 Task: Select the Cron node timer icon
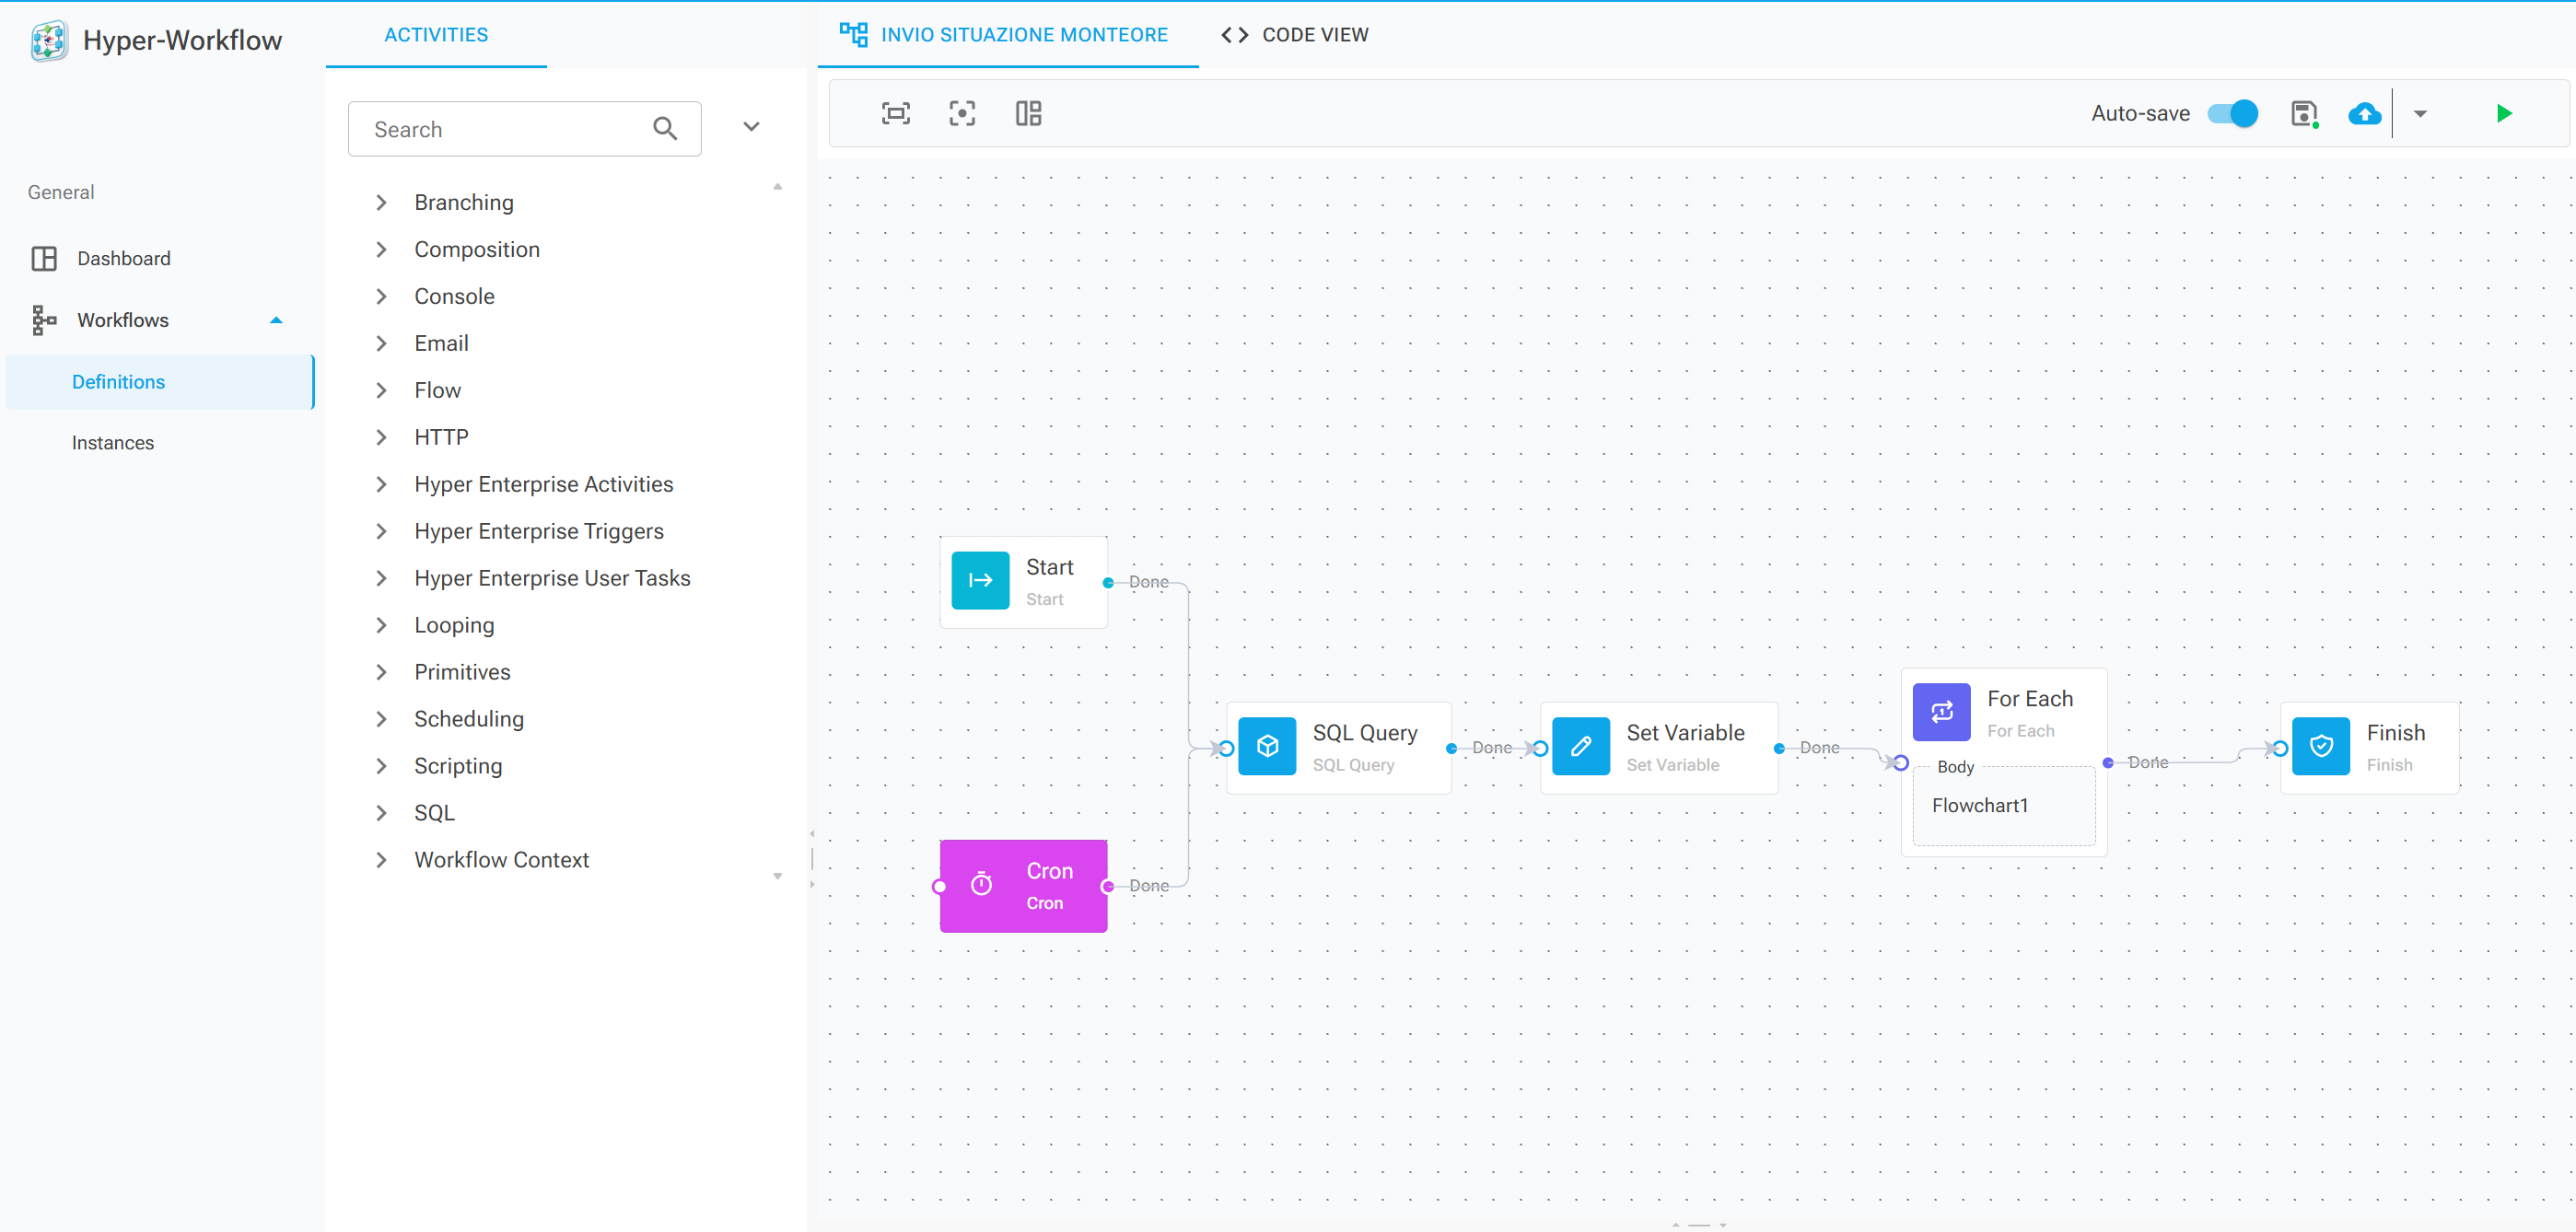(981, 884)
